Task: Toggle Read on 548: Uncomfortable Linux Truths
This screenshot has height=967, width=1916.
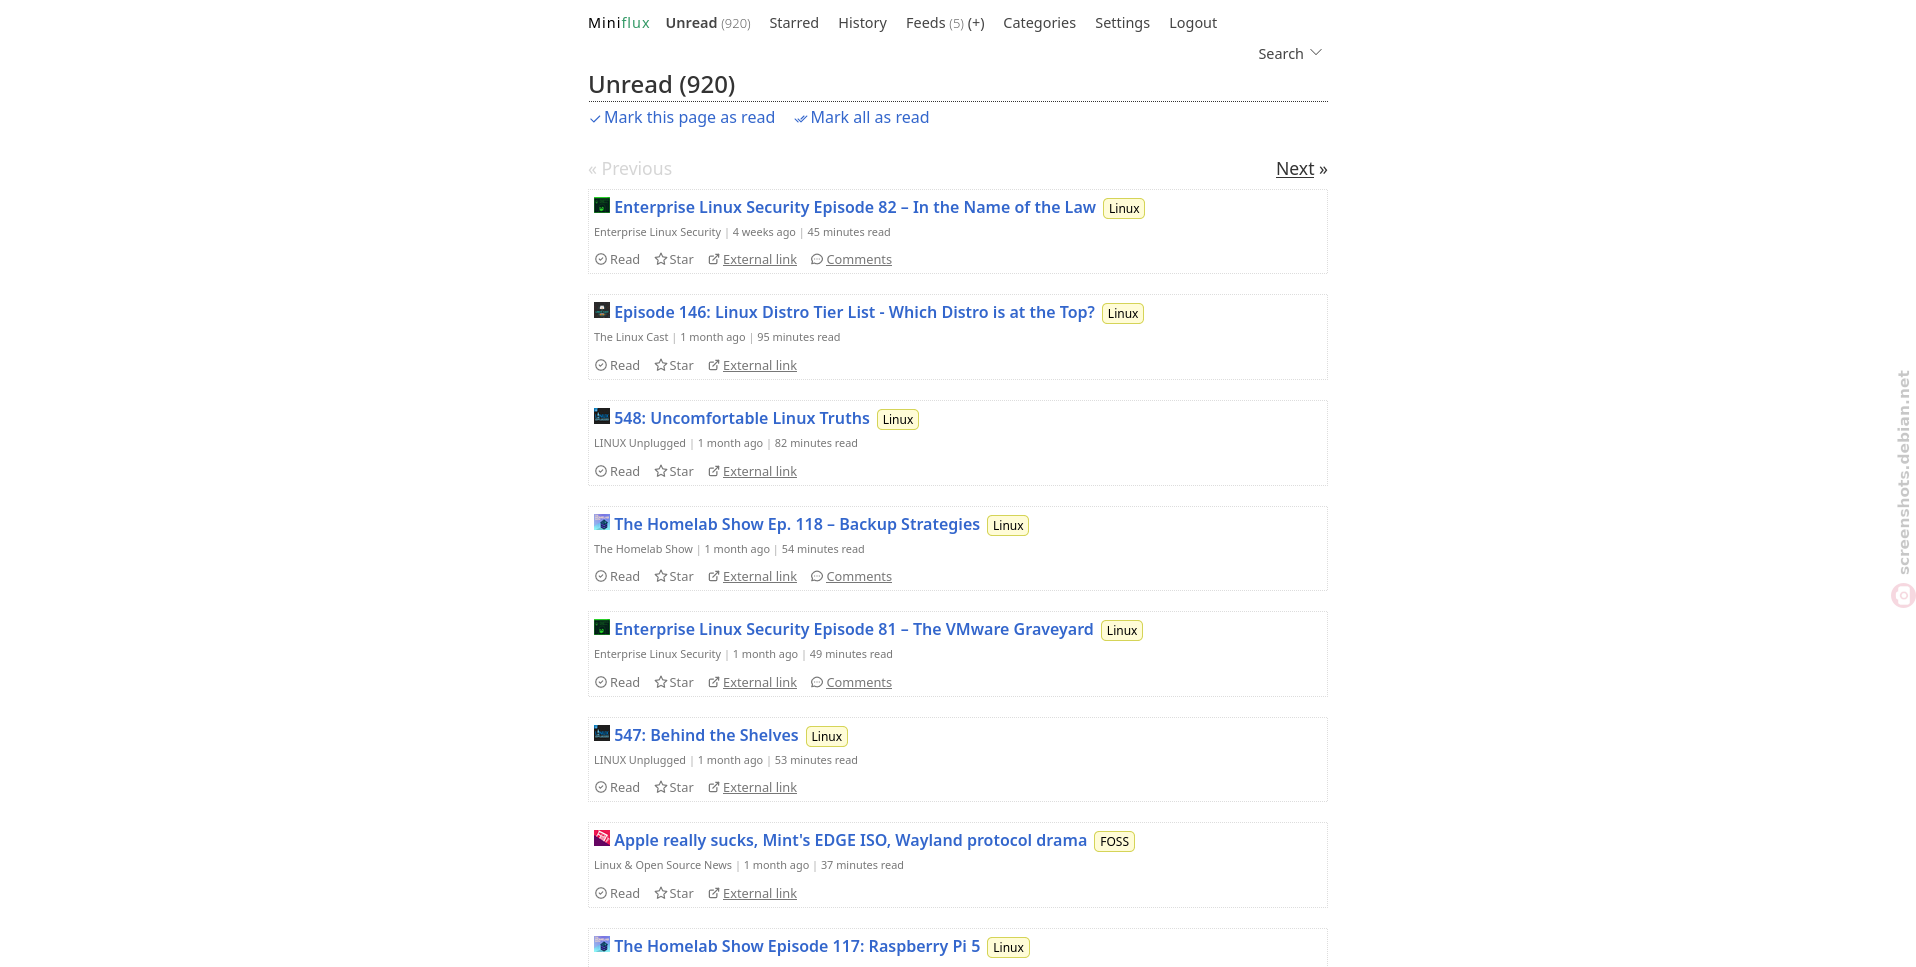Action: (x=617, y=472)
